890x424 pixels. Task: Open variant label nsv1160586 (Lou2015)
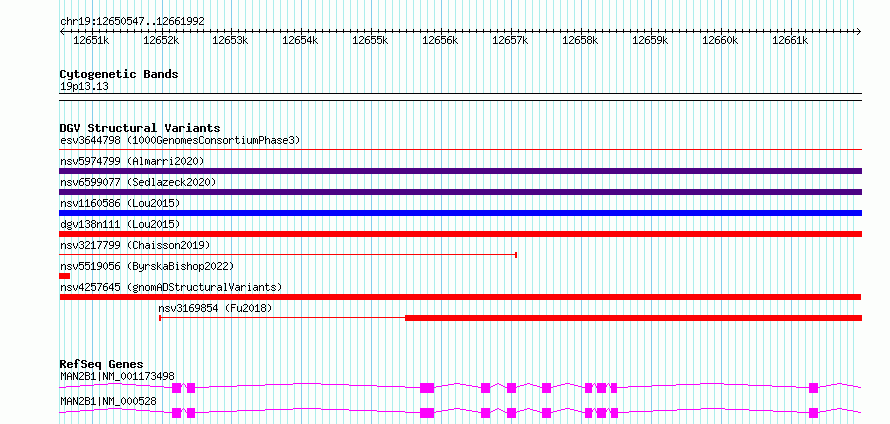pyautogui.click(x=120, y=203)
